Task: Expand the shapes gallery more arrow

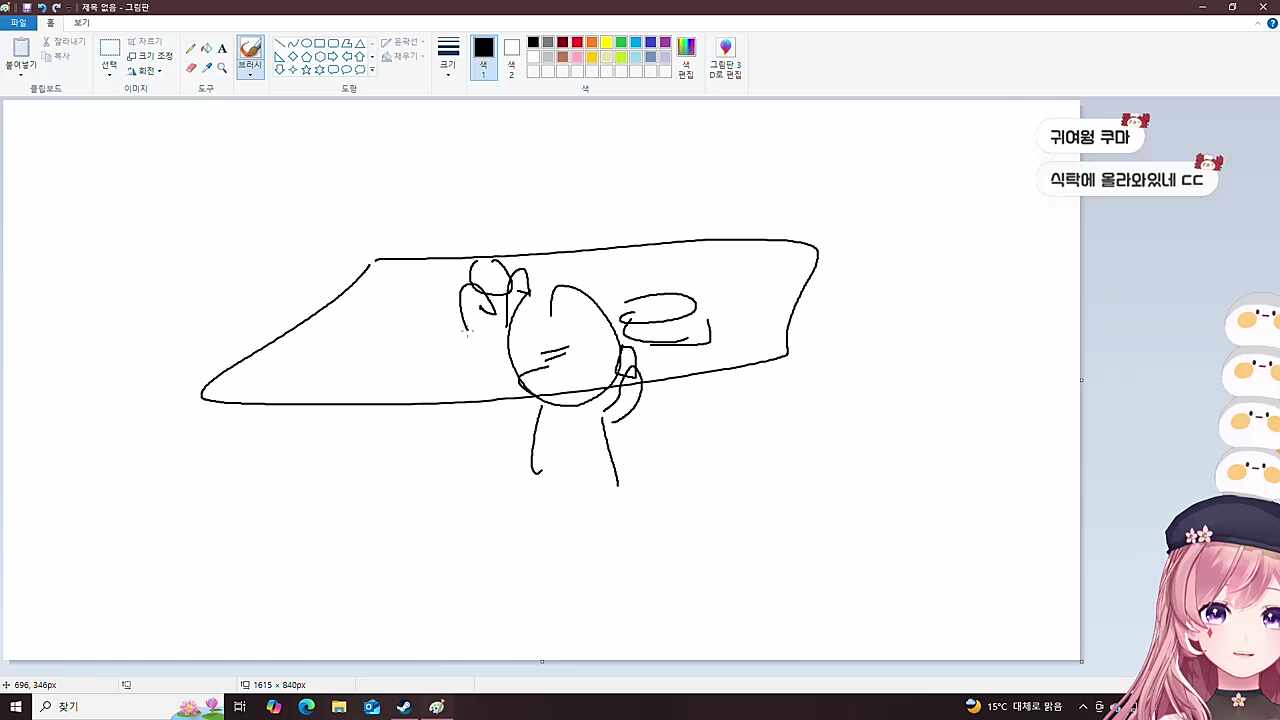Action: point(372,70)
